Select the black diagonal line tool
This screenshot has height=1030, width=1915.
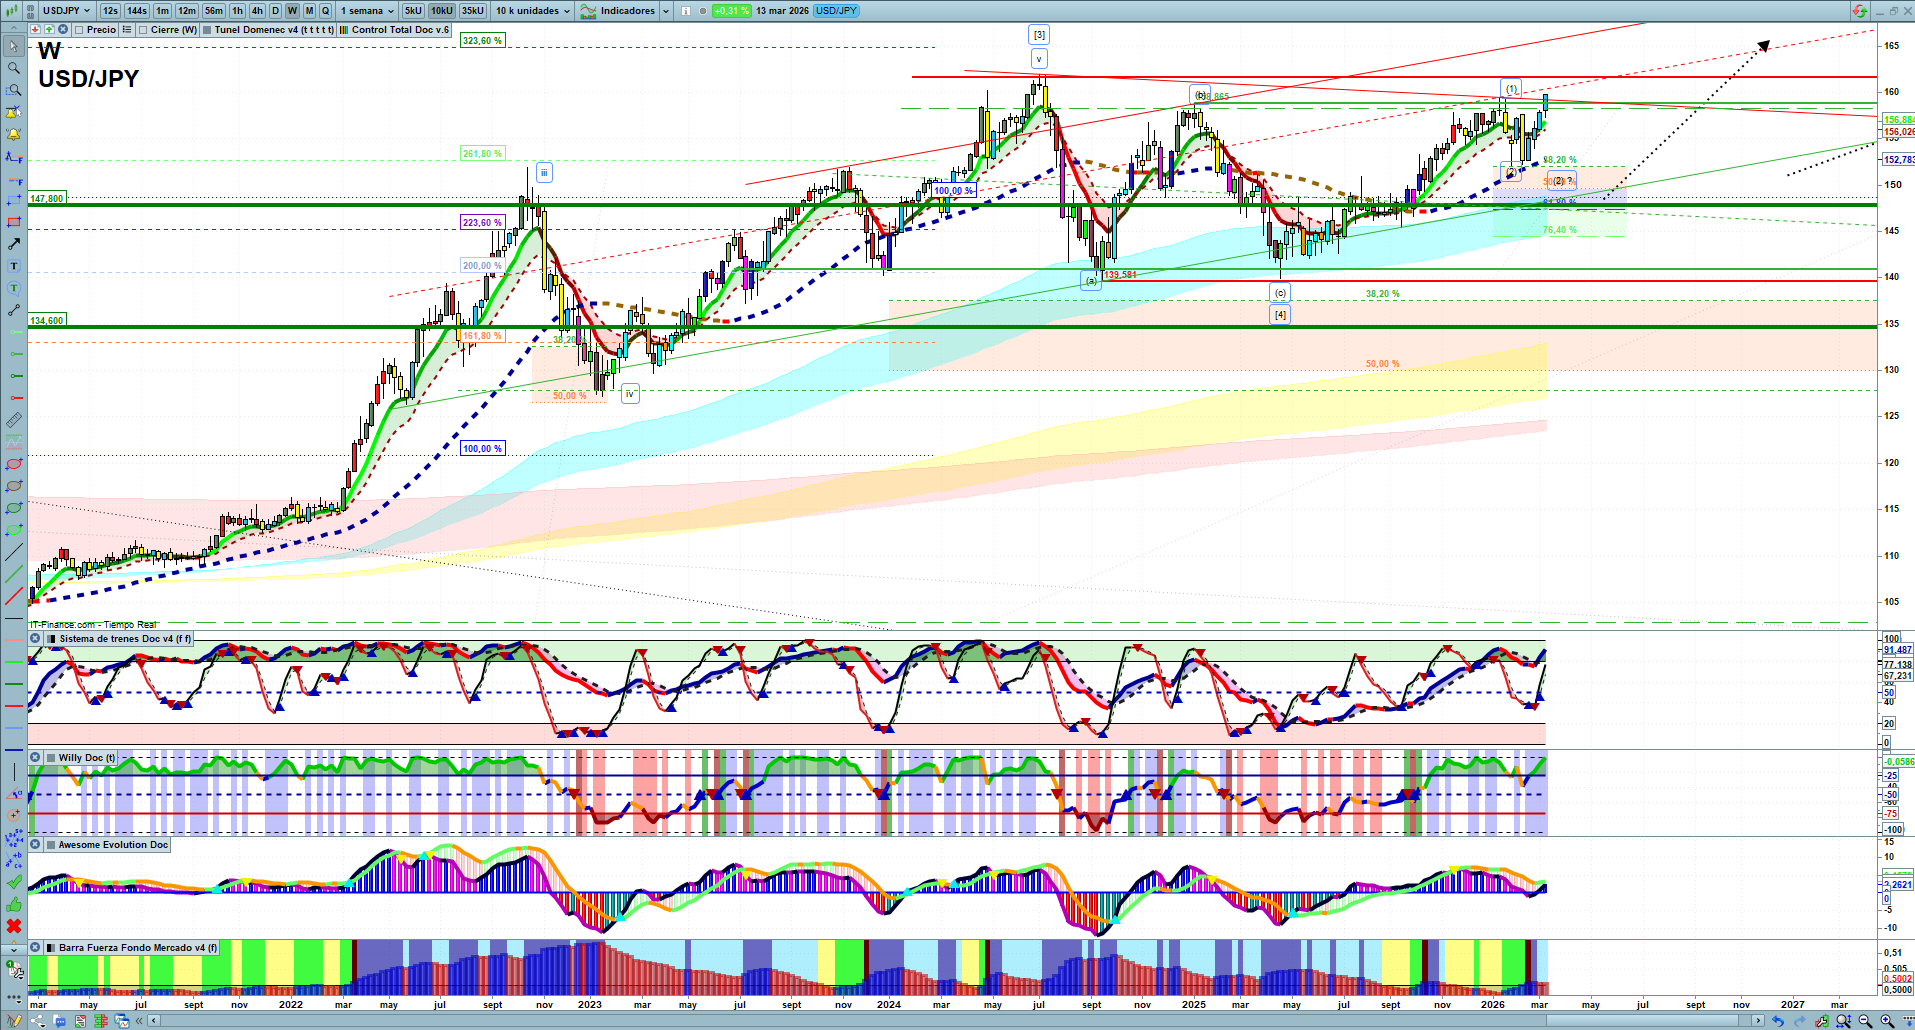pyautogui.click(x=14, y=552)
